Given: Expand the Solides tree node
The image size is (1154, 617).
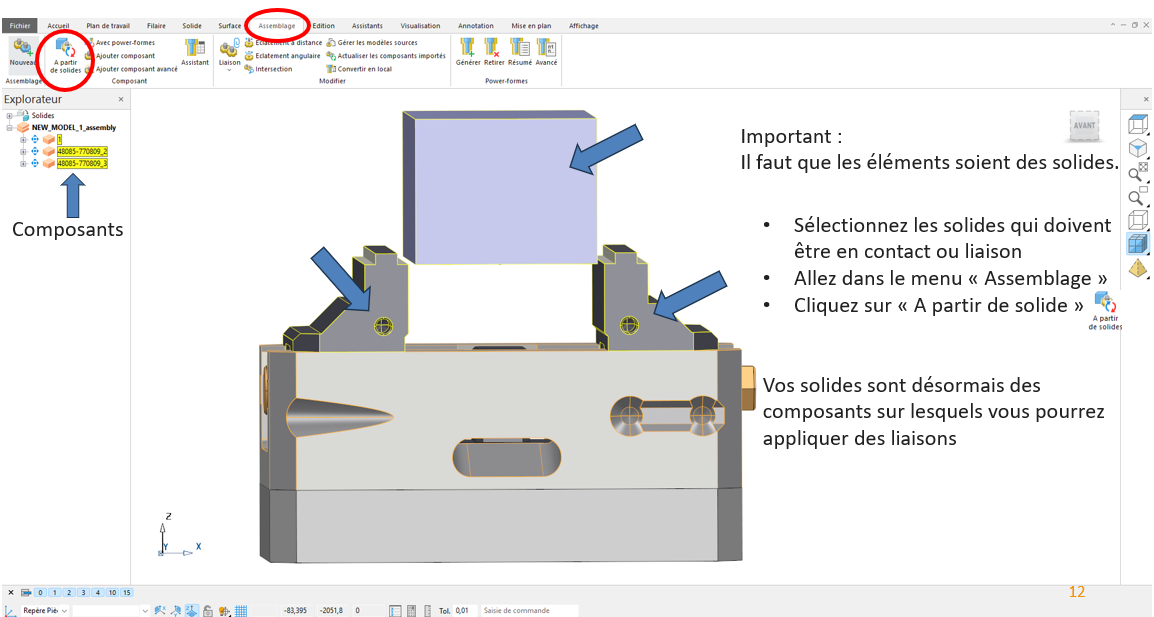Looking at the screenshot, I should pyautogui.click(x=10, y=116).
